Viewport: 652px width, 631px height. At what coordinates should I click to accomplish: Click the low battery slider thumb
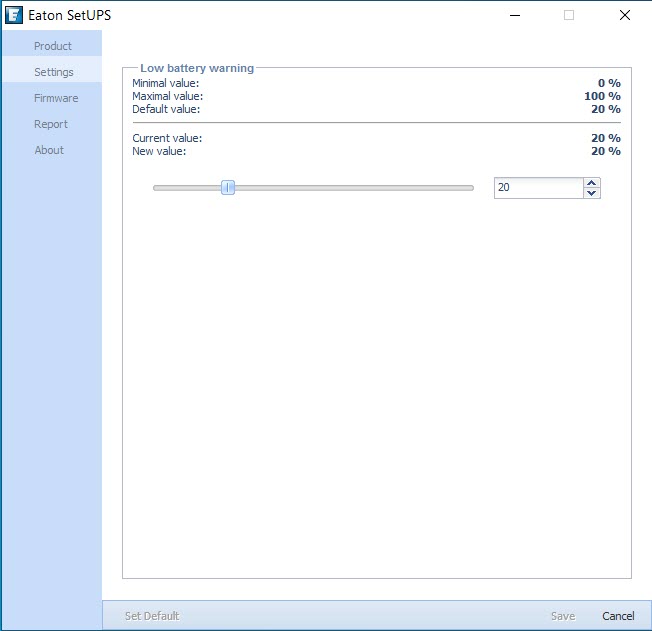(x=228, y=188)
